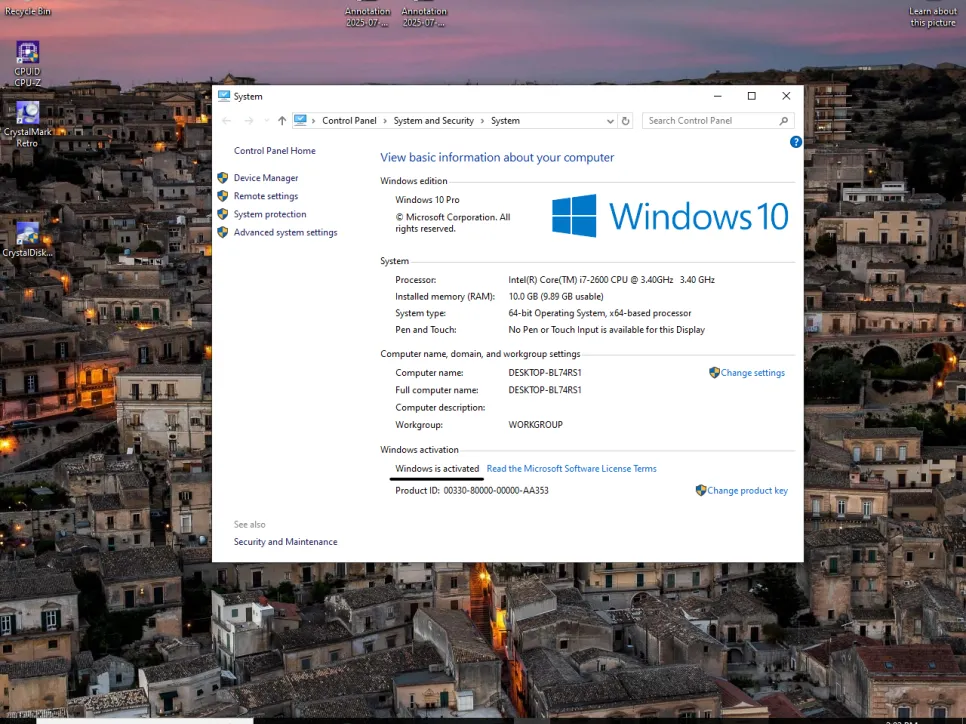Open first Annotation 2025-07 desktop file
This screenshot has height=724, width=966.
(367, 15)
